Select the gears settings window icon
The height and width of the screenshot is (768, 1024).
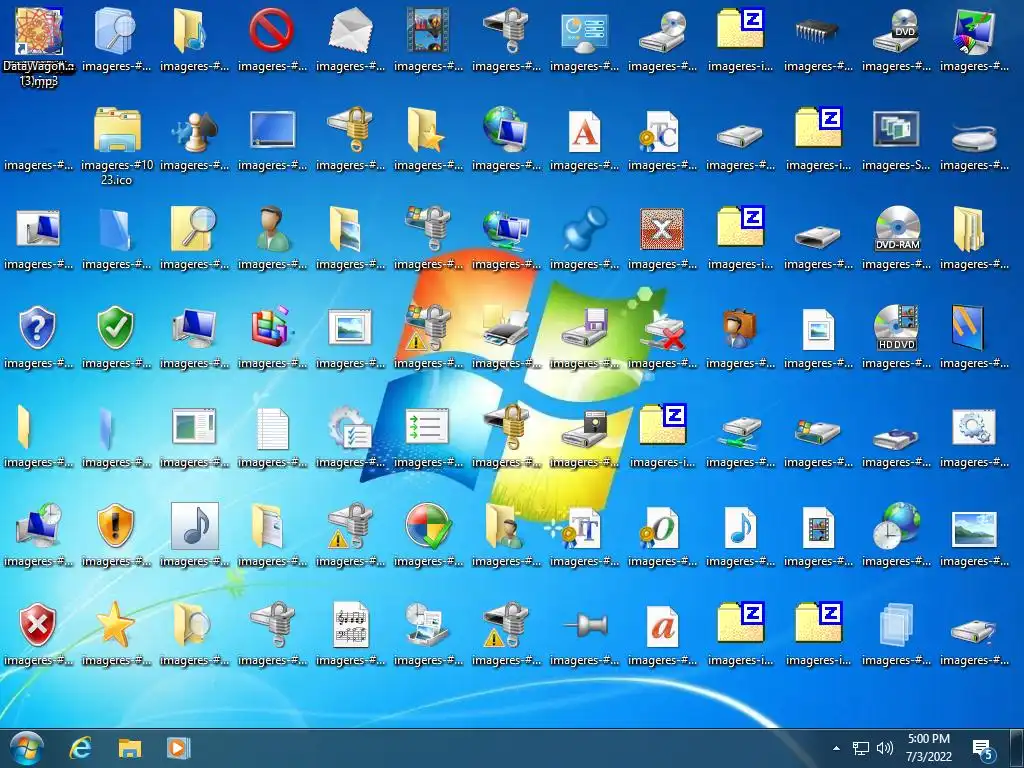click(x=974, y=427)
